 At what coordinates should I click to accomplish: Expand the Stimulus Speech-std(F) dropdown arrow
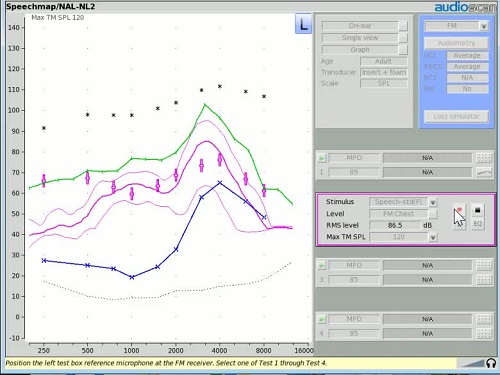coord(433,202)
